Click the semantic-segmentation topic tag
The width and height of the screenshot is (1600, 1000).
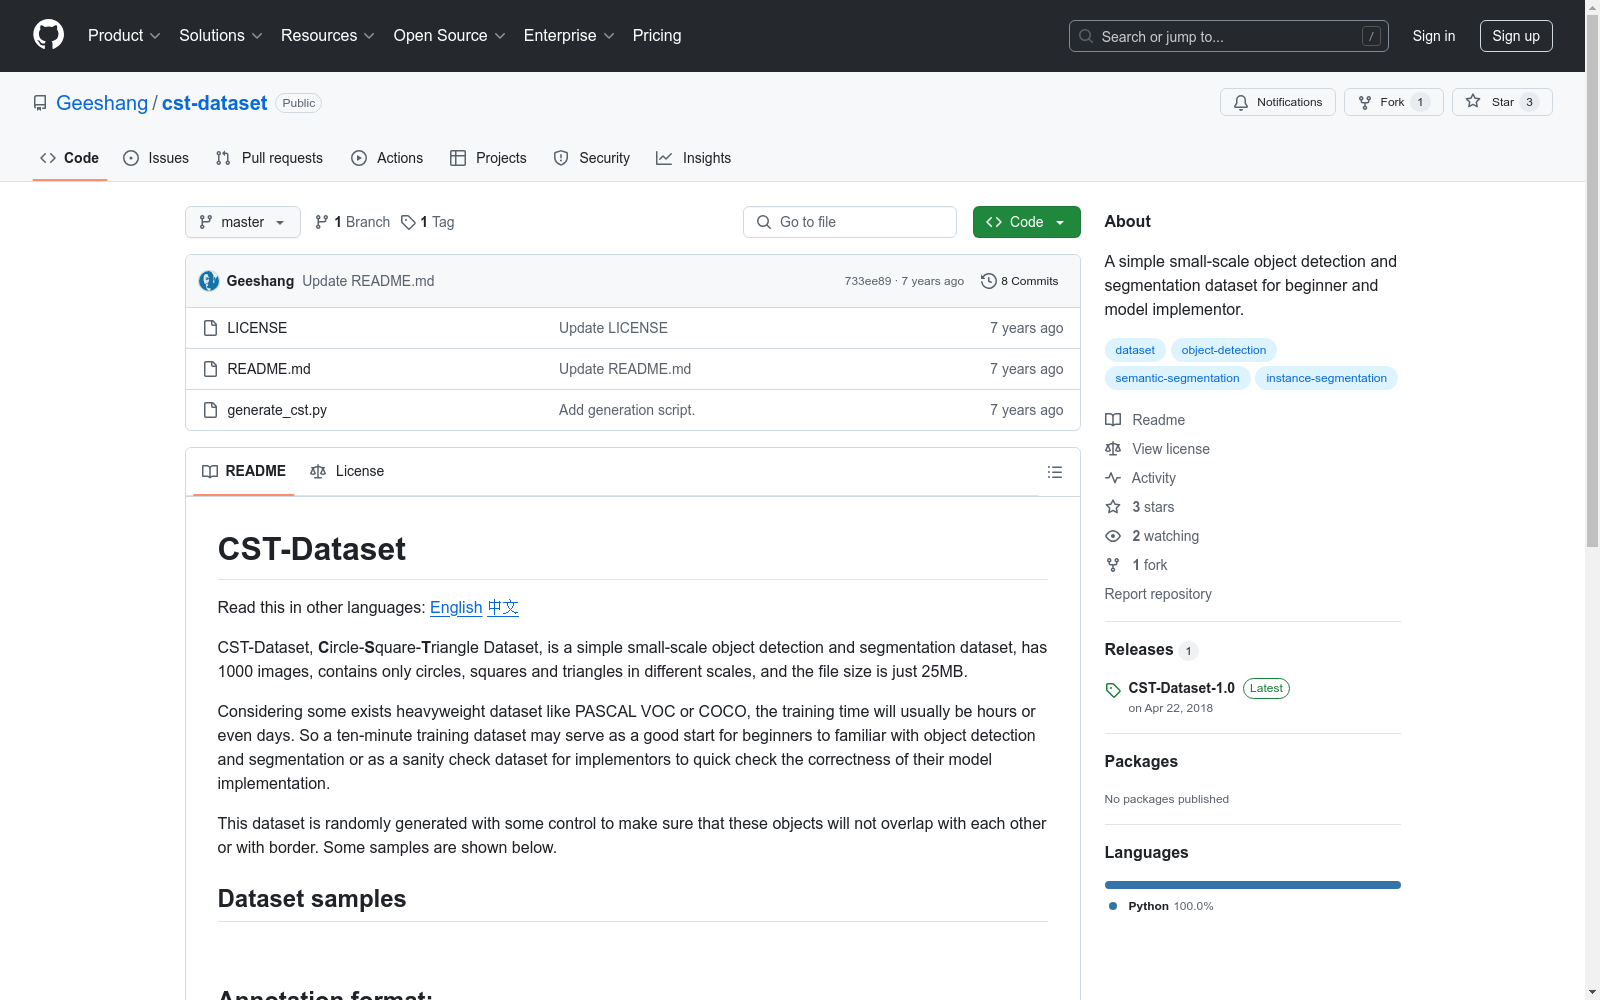1177,378
